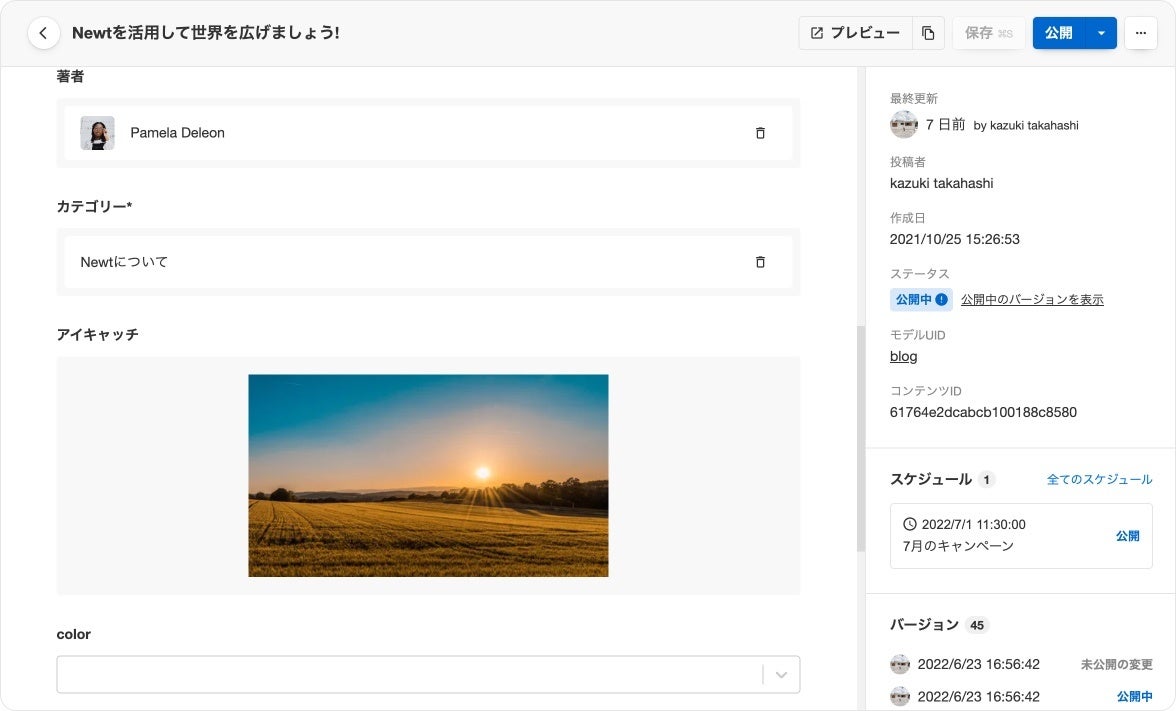Click the main content vertical scrollbar
Screen dimensions: 1176x711
[860, 439]
